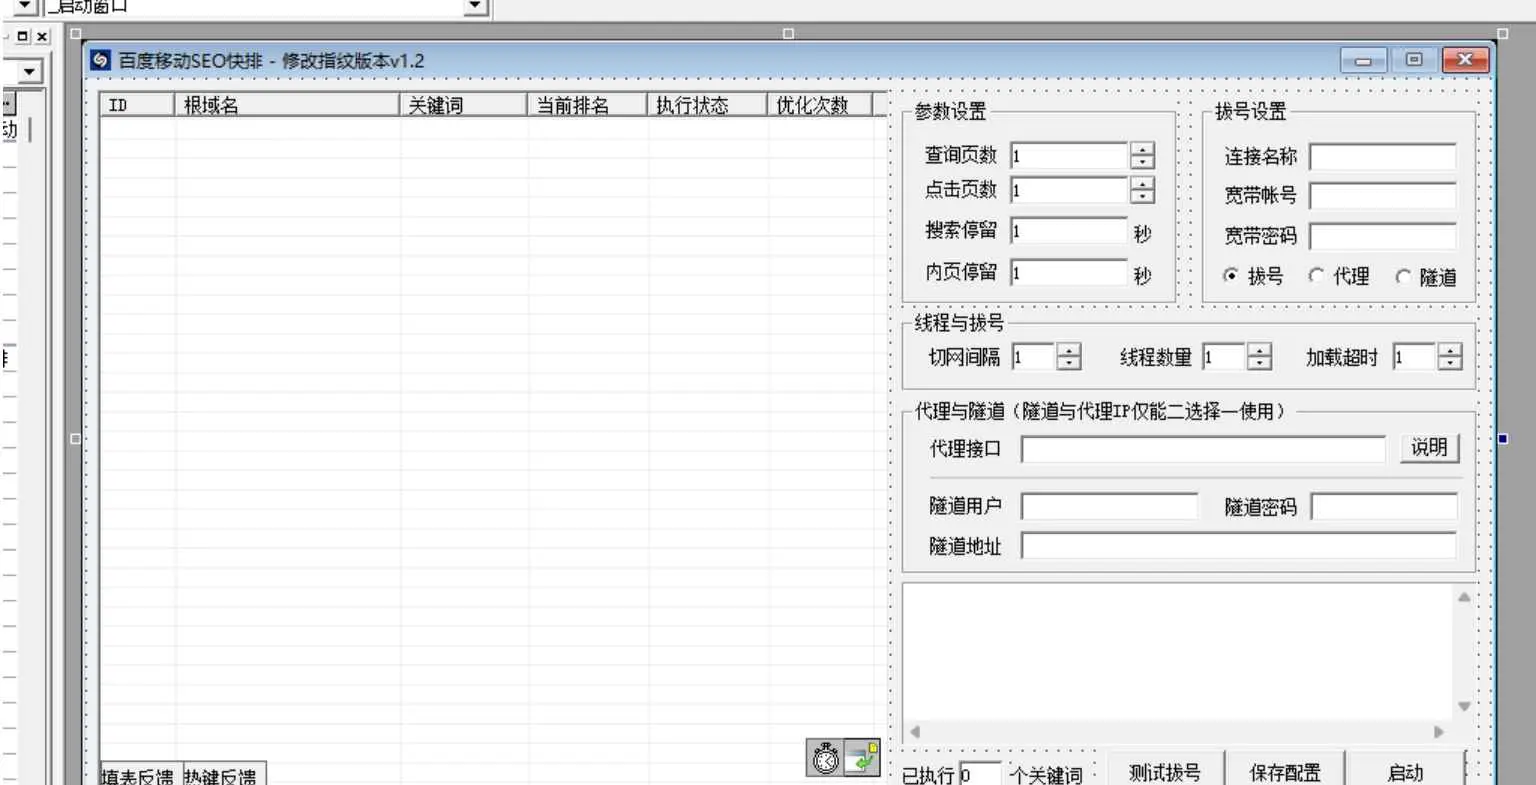Viewport: 1536px width, 785px height.
Task: Click the green arrow component icon beside timer
Action: point(862,758)
